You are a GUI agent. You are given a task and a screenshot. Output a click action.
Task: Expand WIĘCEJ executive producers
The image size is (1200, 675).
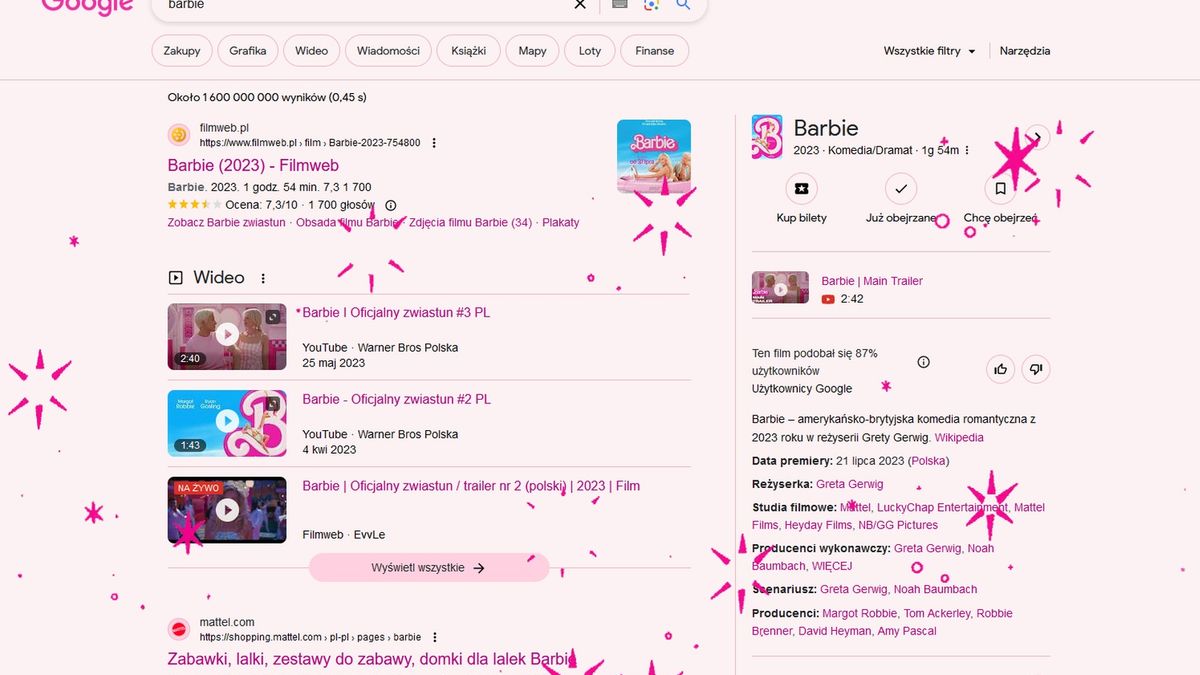coord(832,566)
